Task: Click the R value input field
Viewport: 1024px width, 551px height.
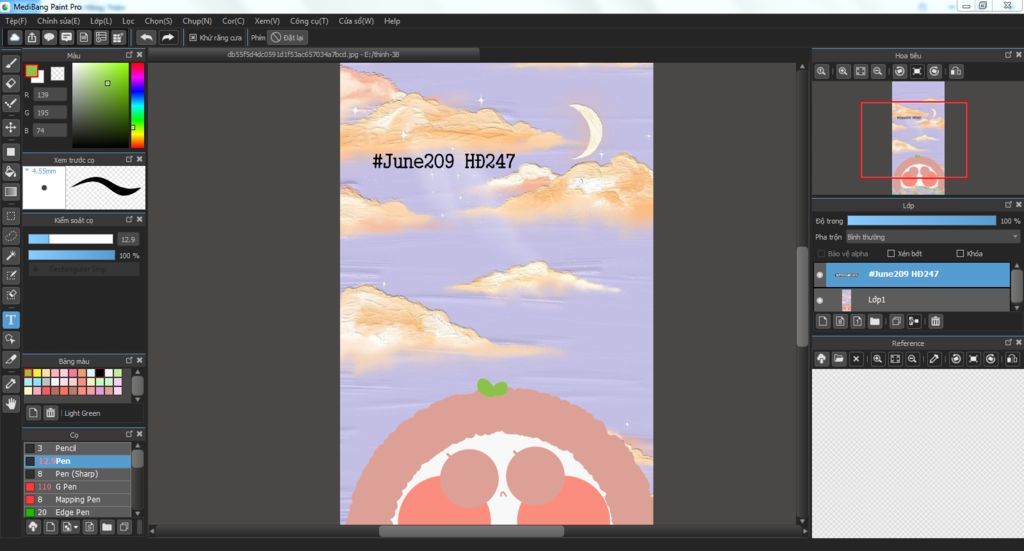Action: point(50,95)
